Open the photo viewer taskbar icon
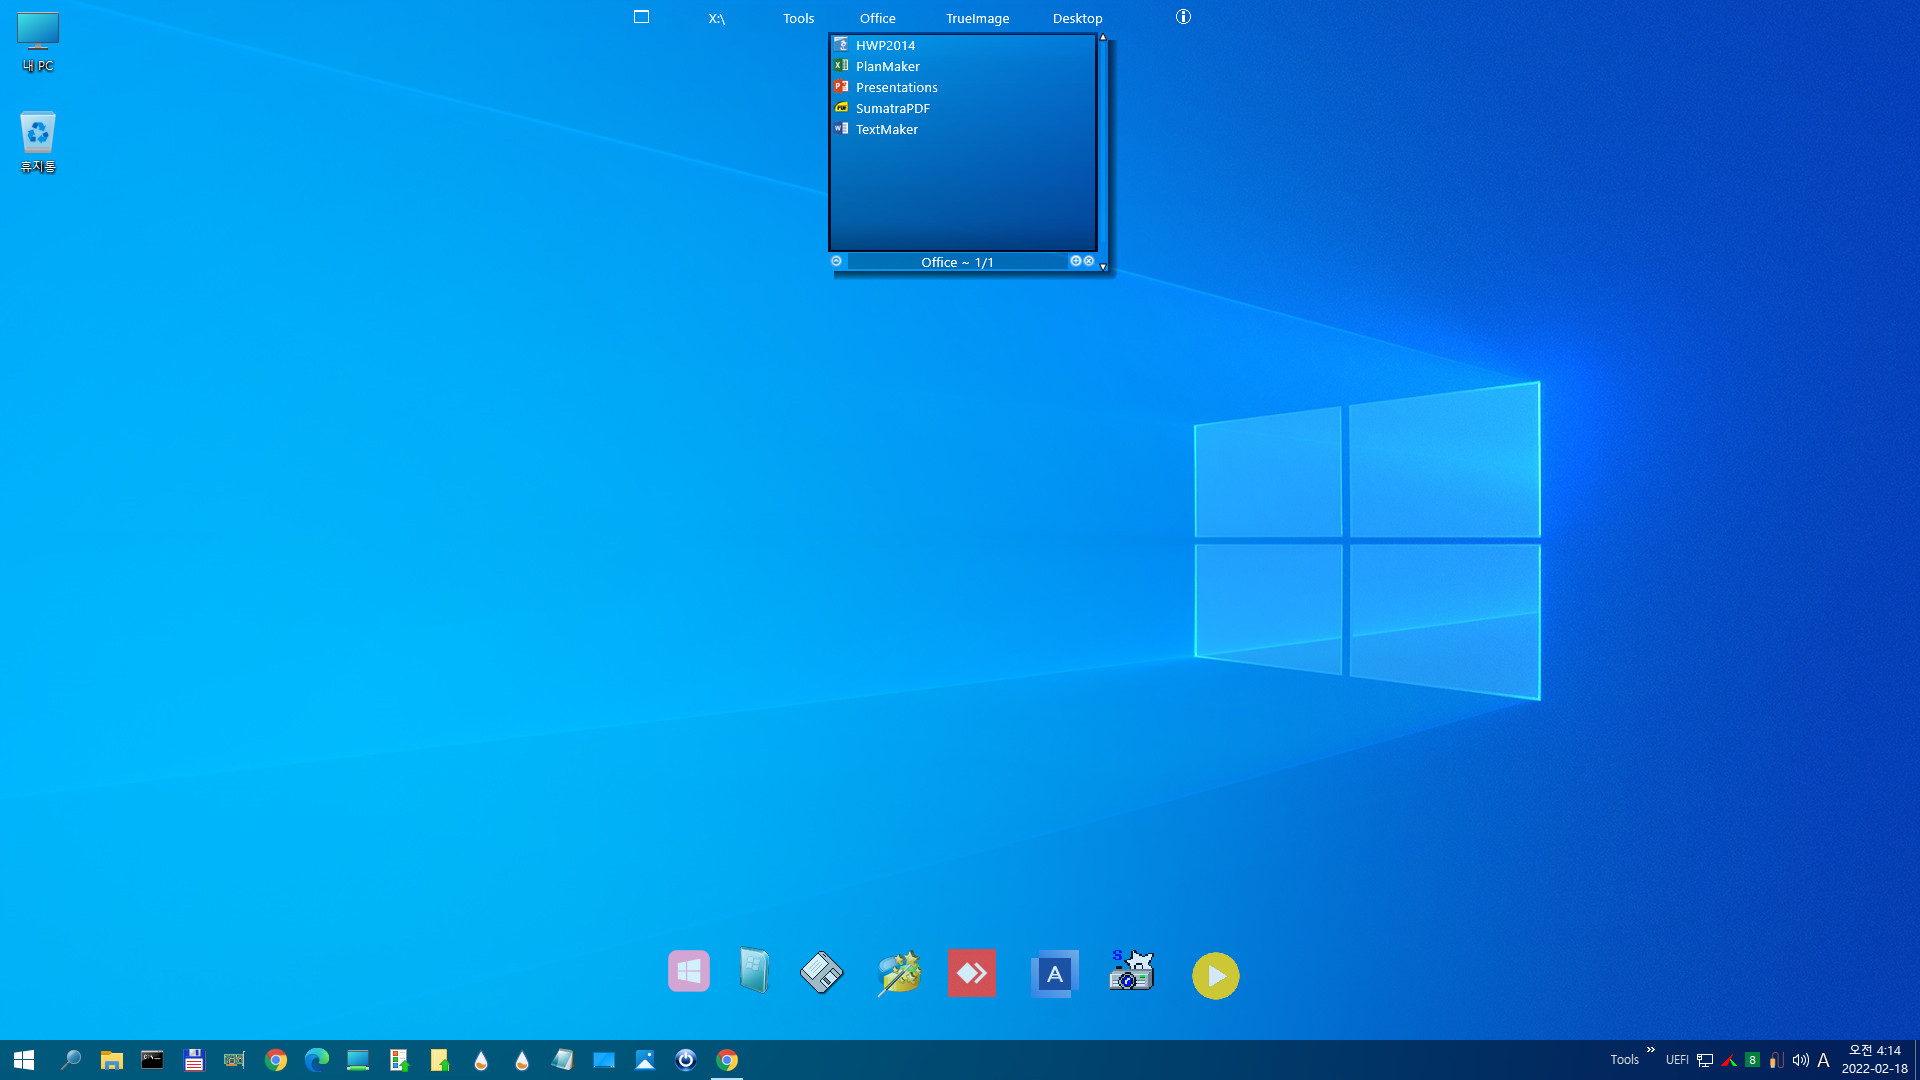Image resolution: width=1920 pixels, height=1080 pixels. point(645,1060)
